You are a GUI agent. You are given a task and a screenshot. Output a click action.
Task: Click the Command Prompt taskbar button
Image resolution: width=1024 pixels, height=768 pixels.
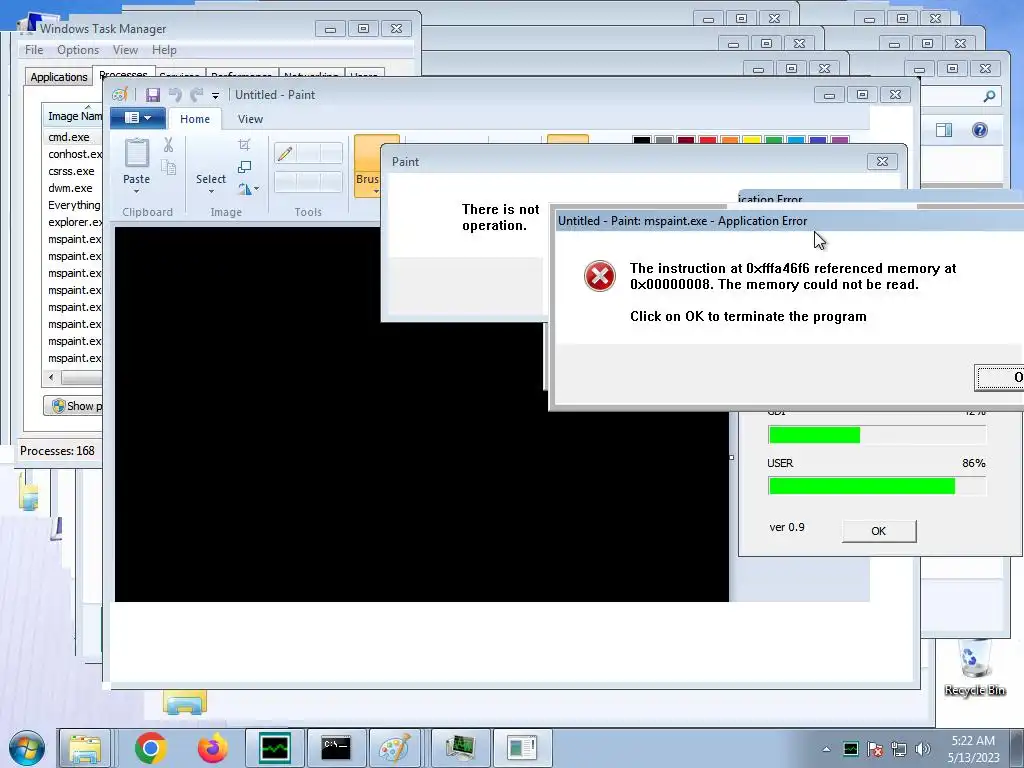pos(336,748)
